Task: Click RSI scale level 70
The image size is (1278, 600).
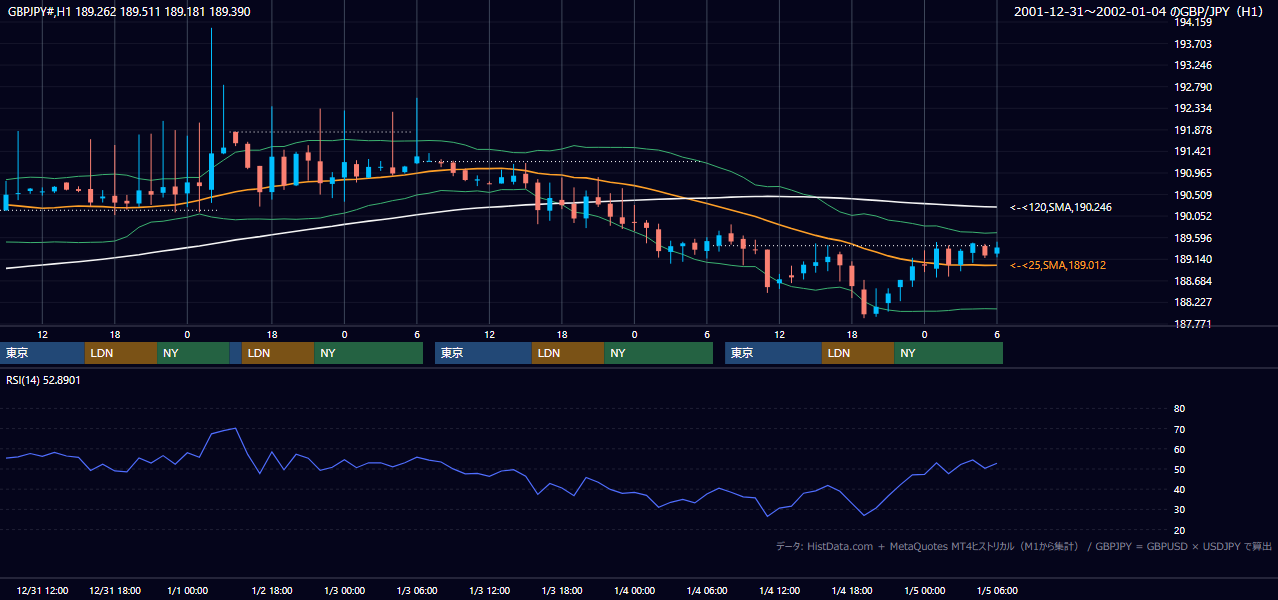Action: click(x=1179, y=429)
